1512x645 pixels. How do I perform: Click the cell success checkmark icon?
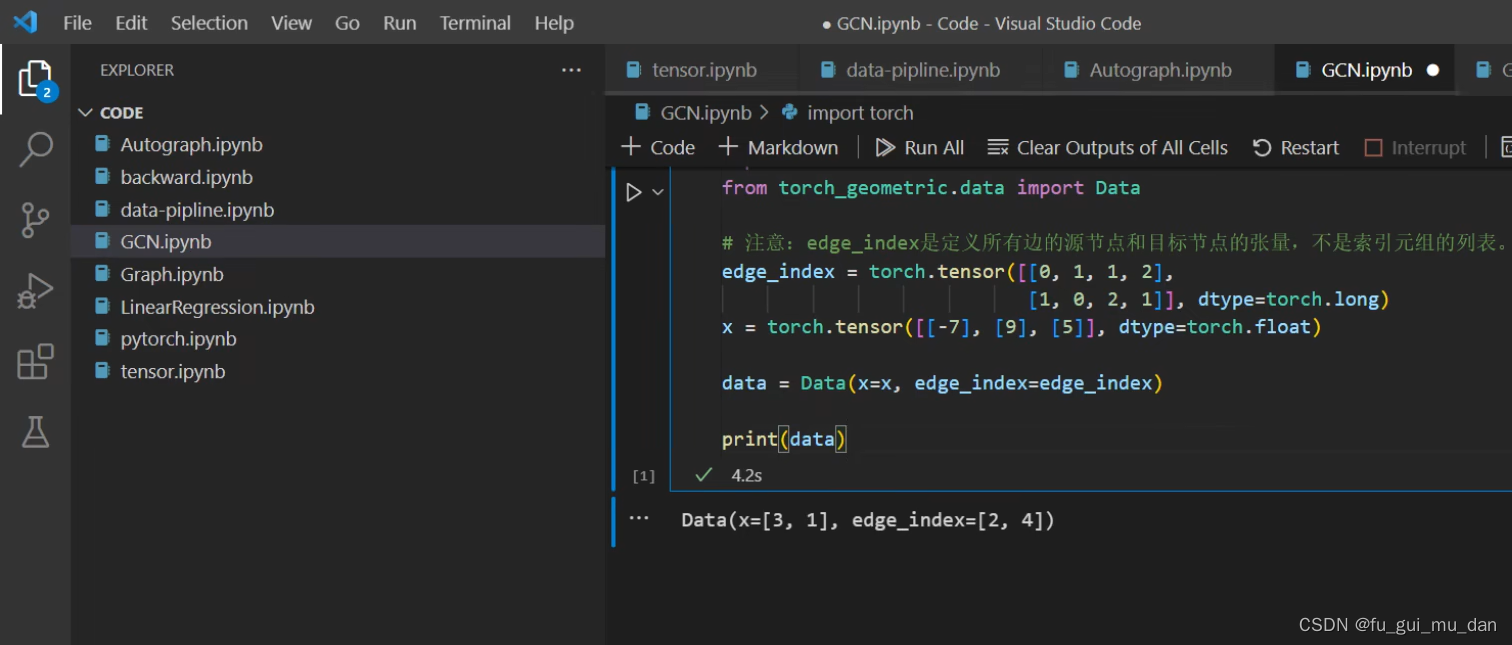click(x=703, y=475)
